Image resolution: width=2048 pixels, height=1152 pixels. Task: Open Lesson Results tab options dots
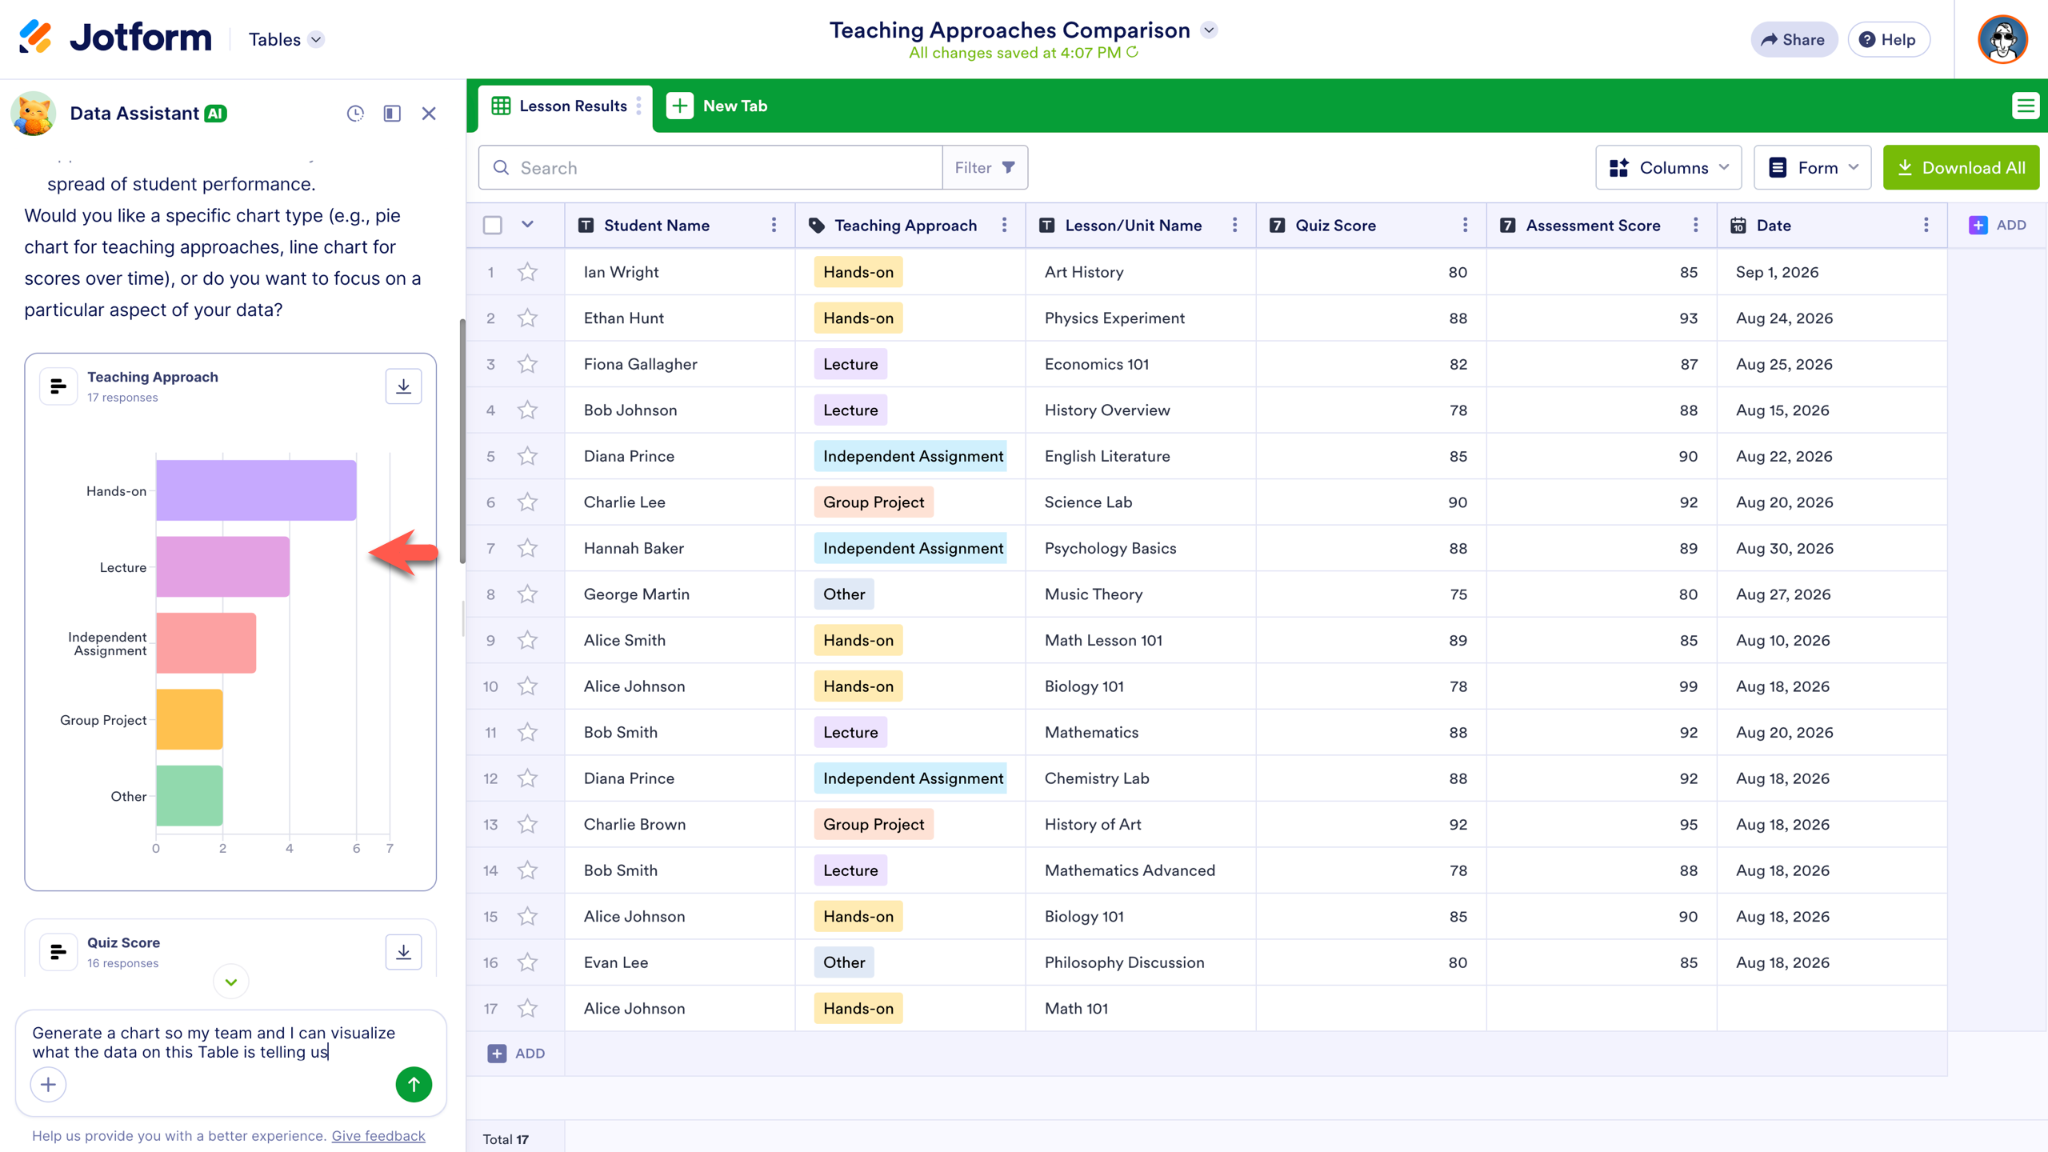tap(639, 106)
